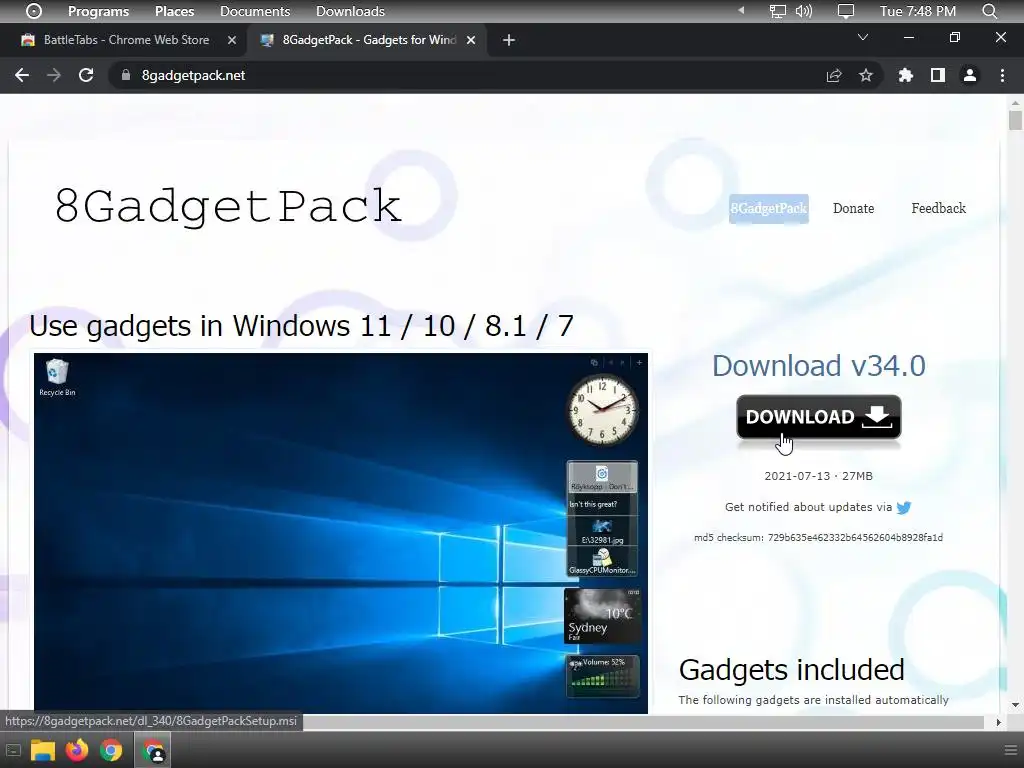Focus the address bar 8gadgetpack.net
This screenshot has width=1024, height=768.
click(x=193, y=75)
